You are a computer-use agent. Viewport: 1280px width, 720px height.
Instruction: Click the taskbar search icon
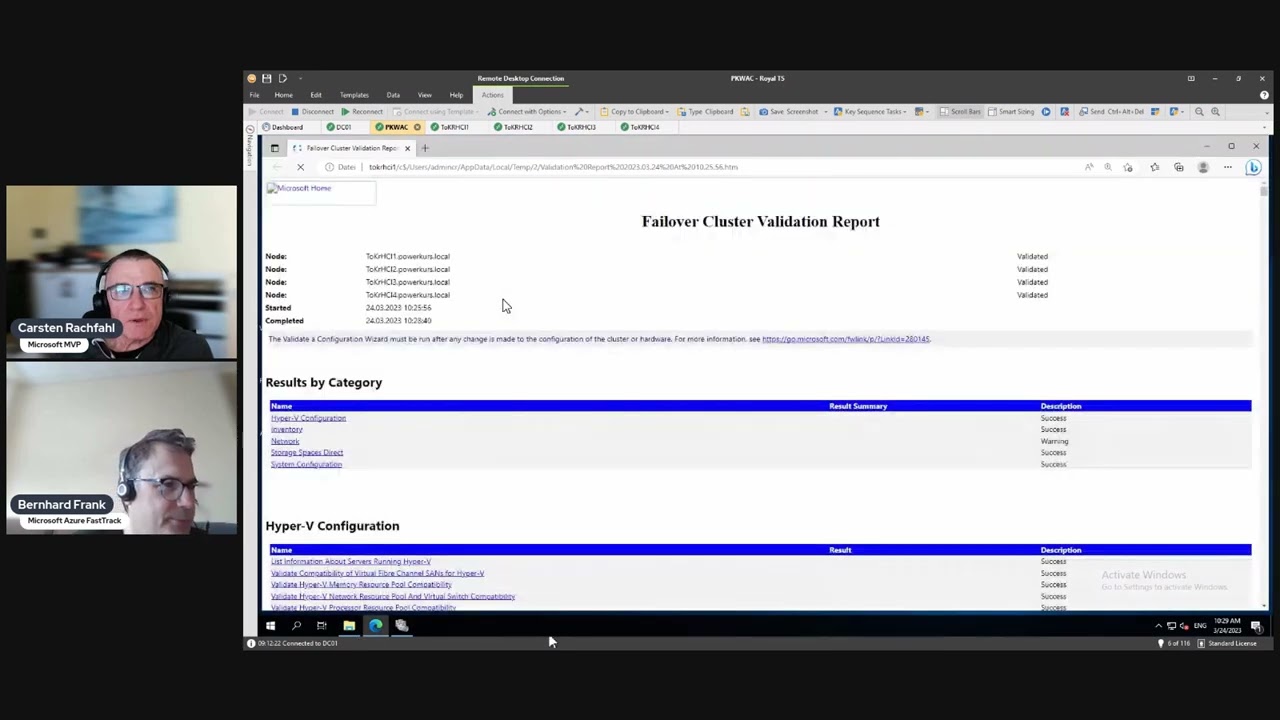click(296, 626)
